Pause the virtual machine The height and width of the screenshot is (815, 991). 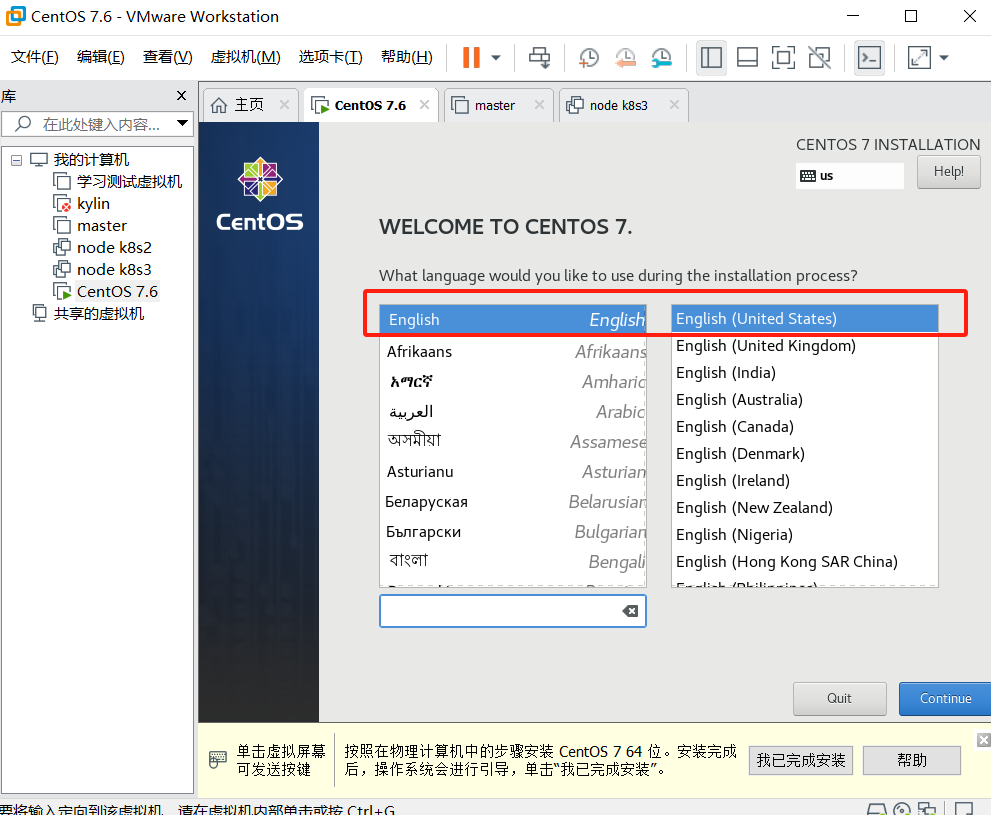[471, 57]
